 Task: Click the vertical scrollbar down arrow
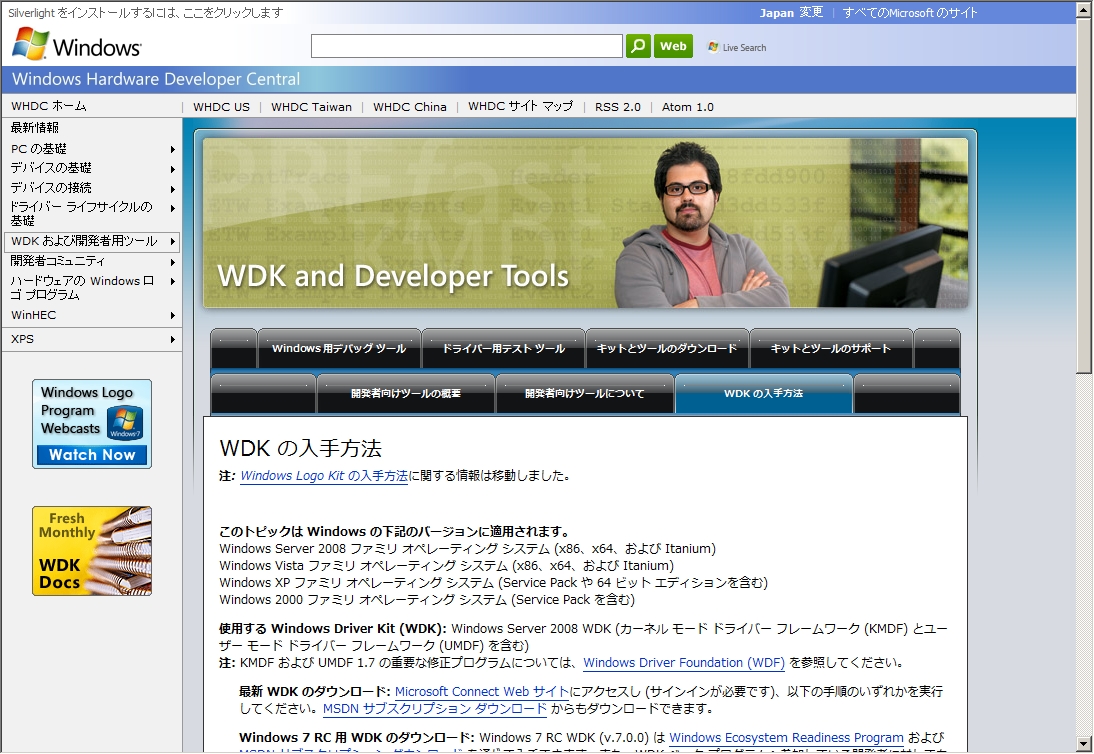pos(1084,743)
